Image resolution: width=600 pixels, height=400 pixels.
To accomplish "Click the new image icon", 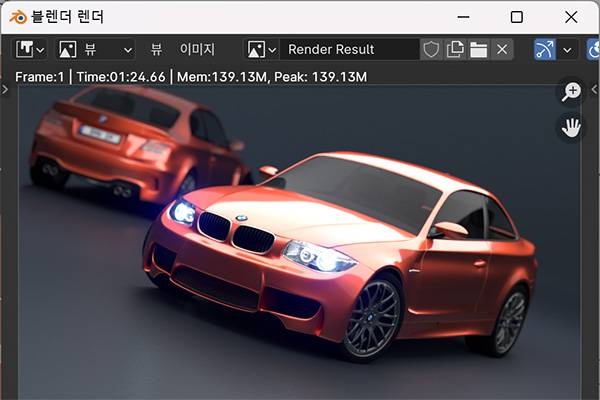I will coord(456,49).
